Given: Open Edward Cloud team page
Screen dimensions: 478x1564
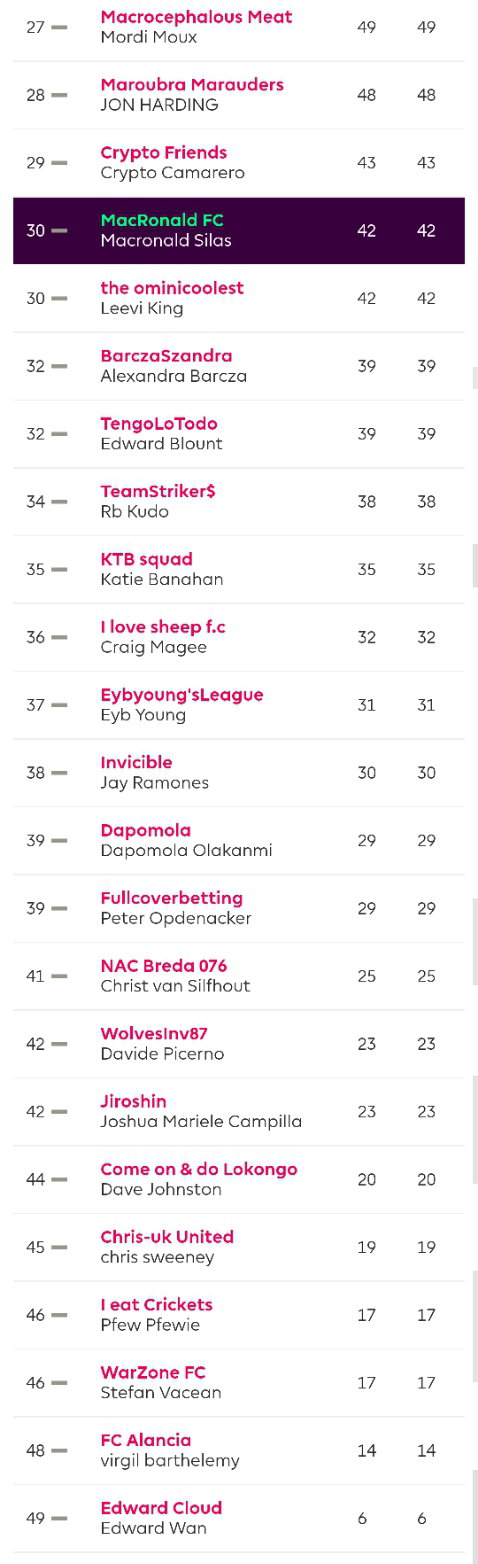Looking at the screenshot, I should pos(161,1508).
